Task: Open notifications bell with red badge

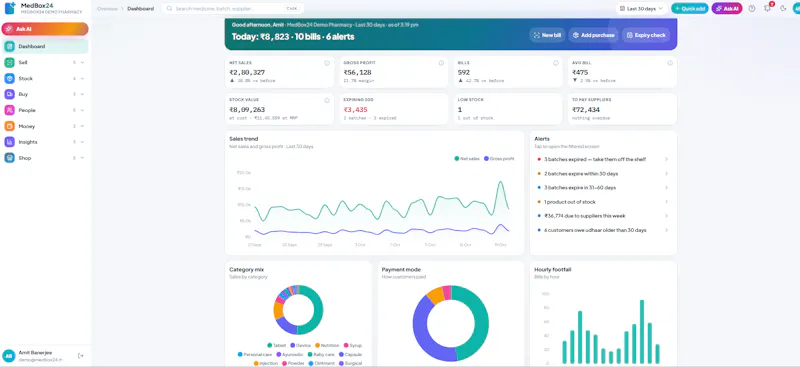Action: tap(768, 8)
